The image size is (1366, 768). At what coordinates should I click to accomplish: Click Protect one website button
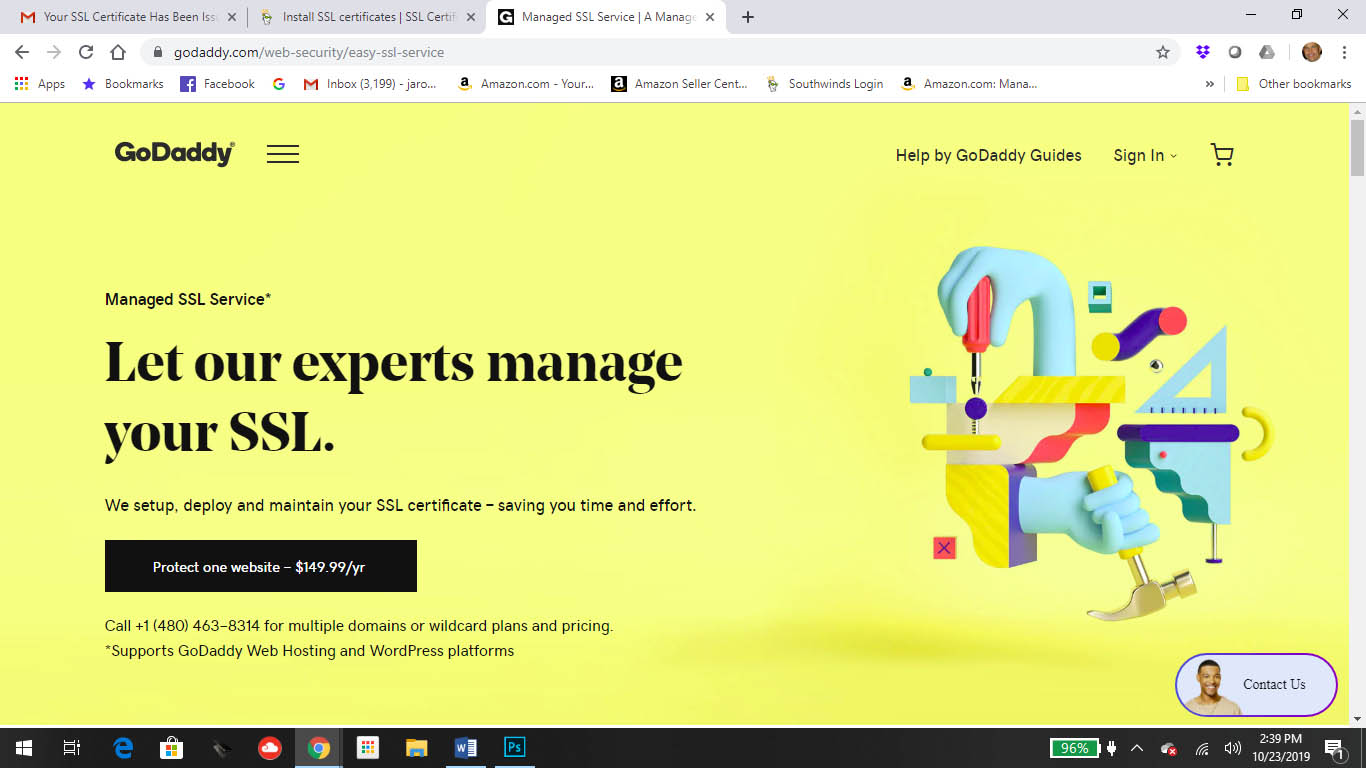coord(261,566)
